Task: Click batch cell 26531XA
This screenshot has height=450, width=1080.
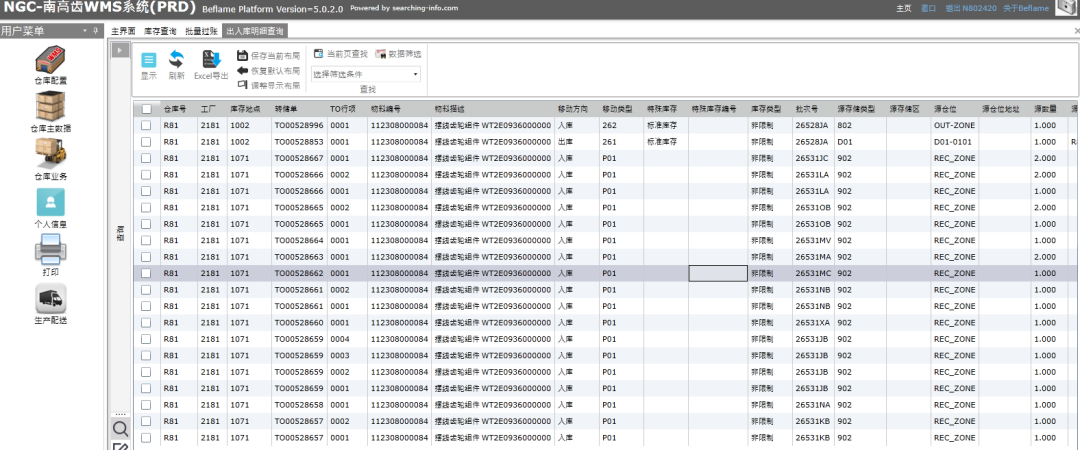Action: [x=813, y=323]
